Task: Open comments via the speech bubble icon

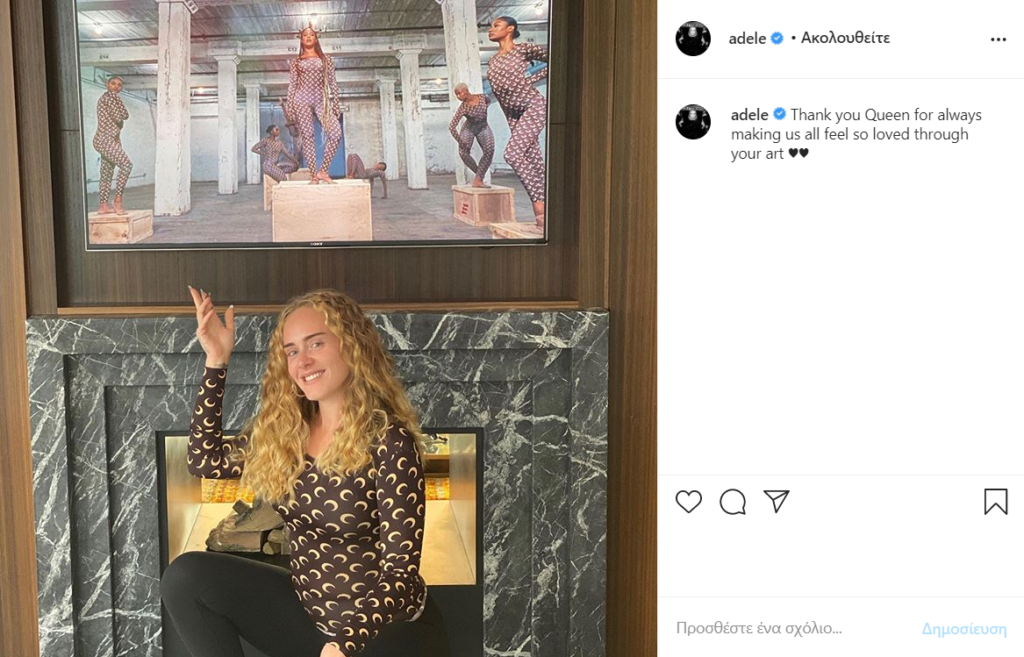Action: pyautogui.click(x=733, y=502)
